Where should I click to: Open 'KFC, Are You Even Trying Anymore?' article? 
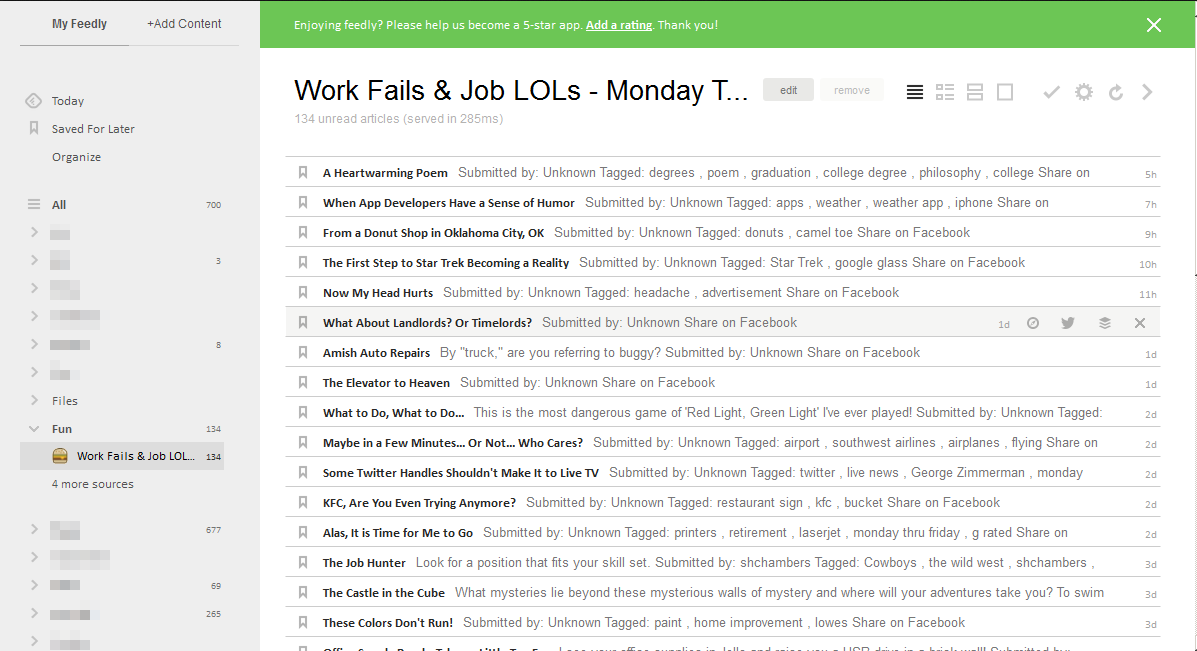419,503
